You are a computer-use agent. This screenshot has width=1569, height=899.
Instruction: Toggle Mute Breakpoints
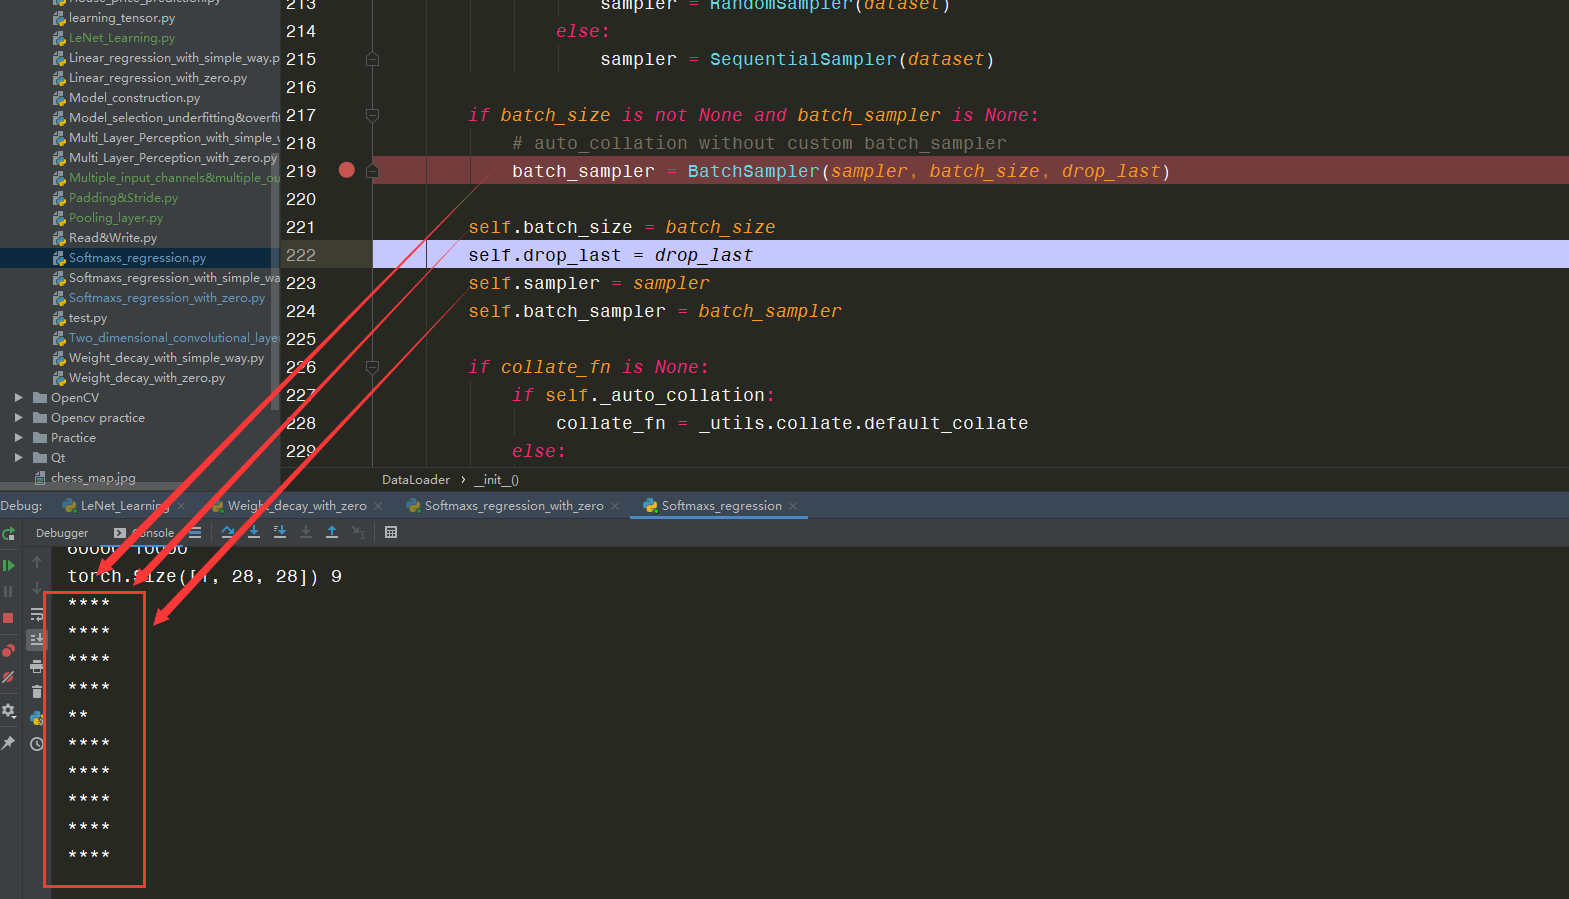(8, 677)
